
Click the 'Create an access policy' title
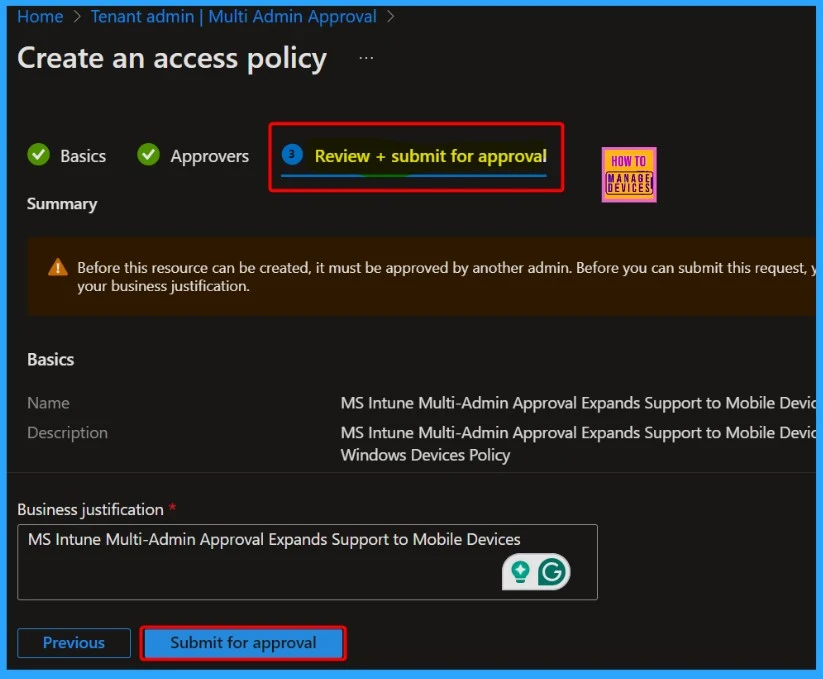pos(172,58)
